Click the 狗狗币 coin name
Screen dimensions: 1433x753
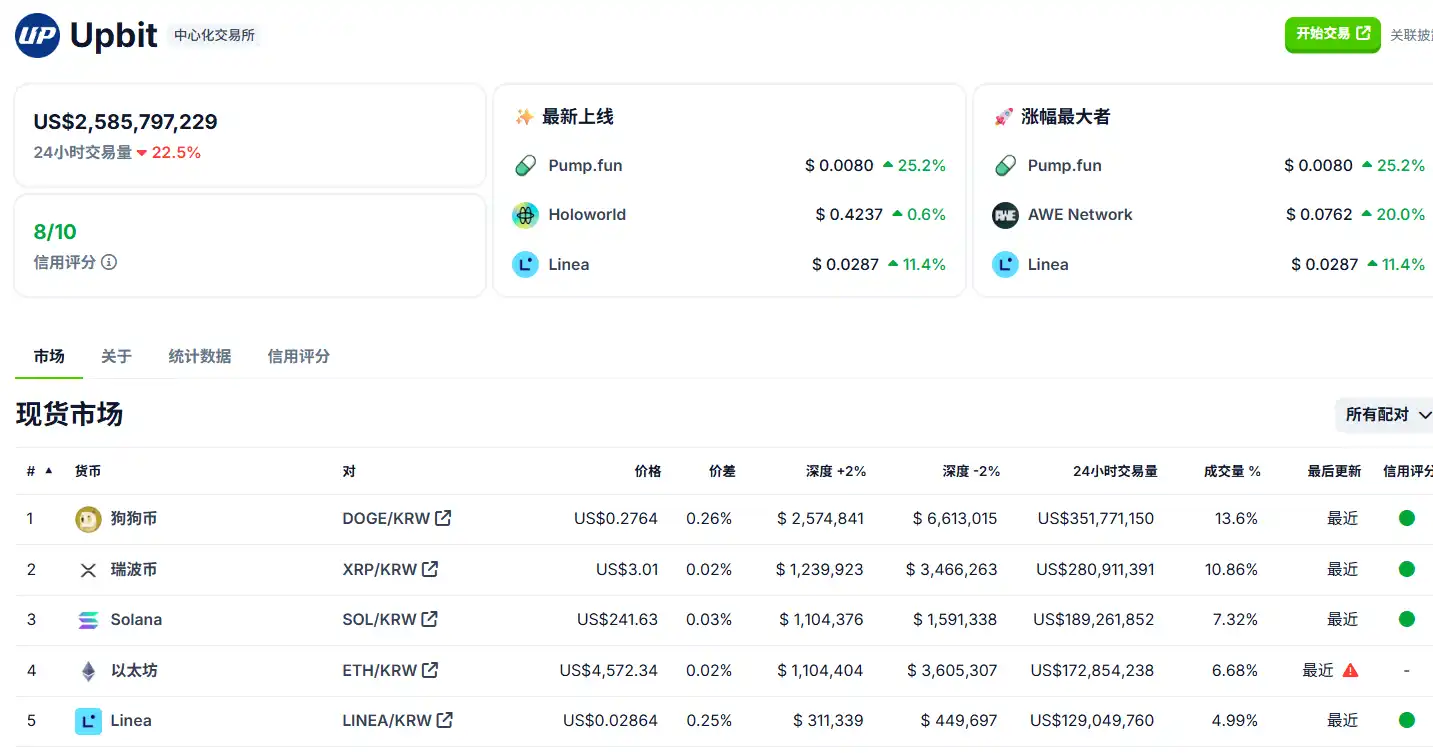coord(134,519)
